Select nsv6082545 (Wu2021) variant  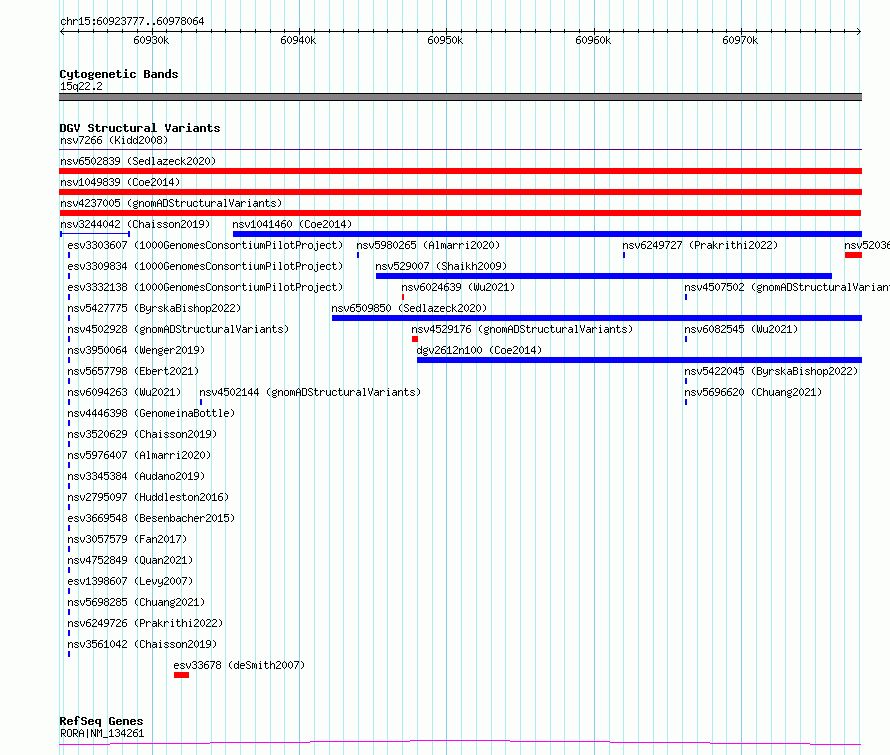coord(741,329)
